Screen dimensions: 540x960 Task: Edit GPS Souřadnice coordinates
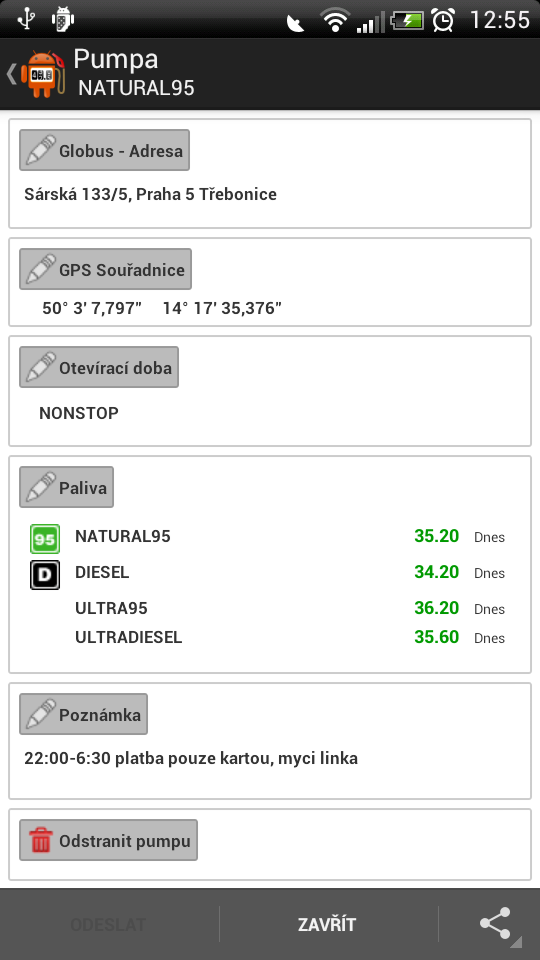[x=105, y=269]
